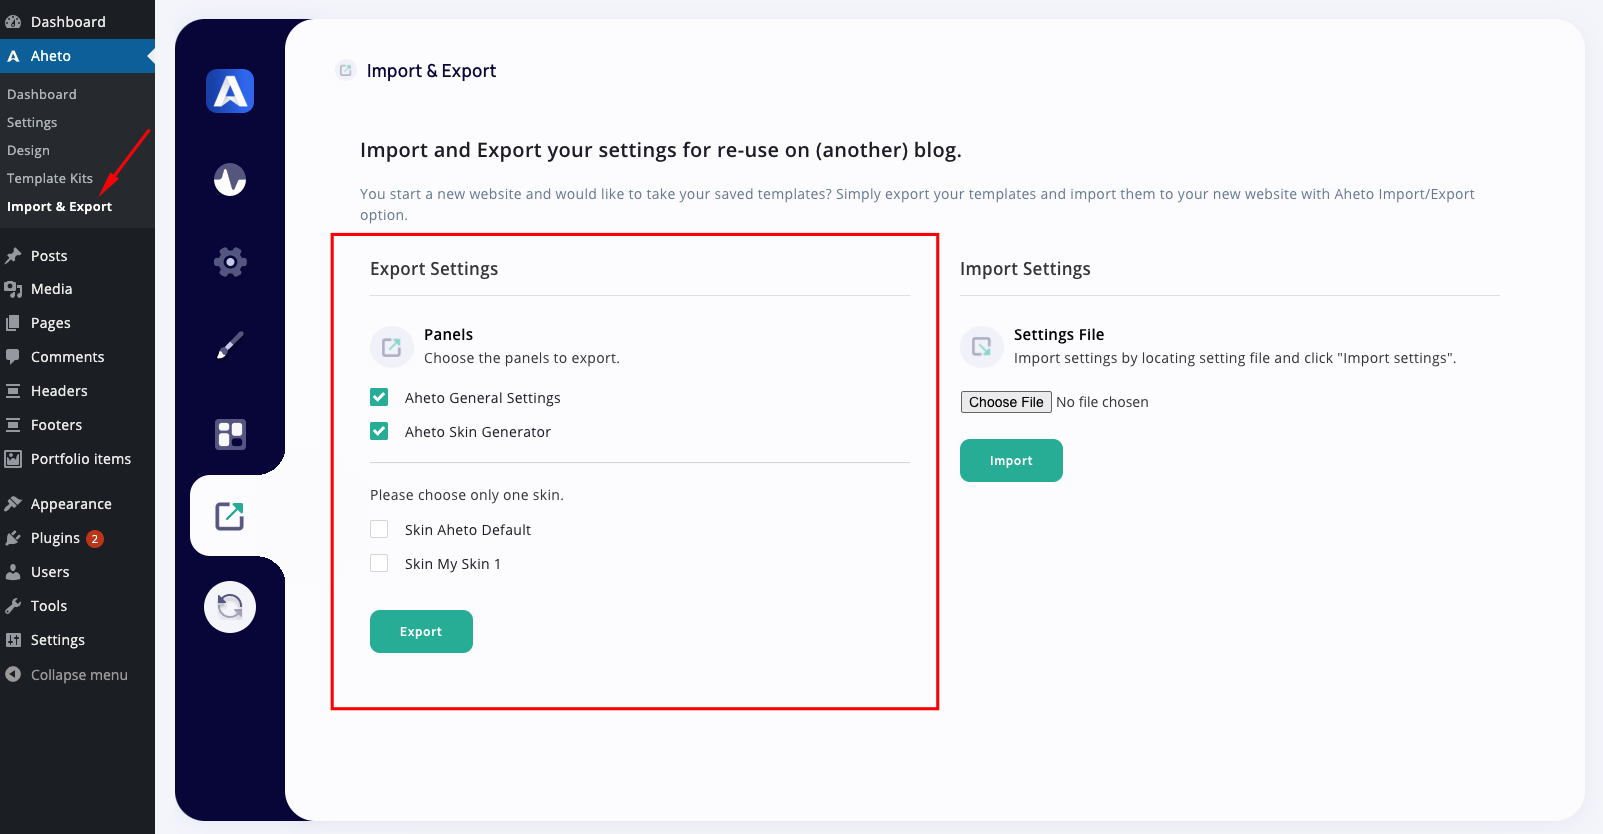Click the Pages menu label
The height and width of the screenshot is (834, 1603).
[x=51, y=323]
